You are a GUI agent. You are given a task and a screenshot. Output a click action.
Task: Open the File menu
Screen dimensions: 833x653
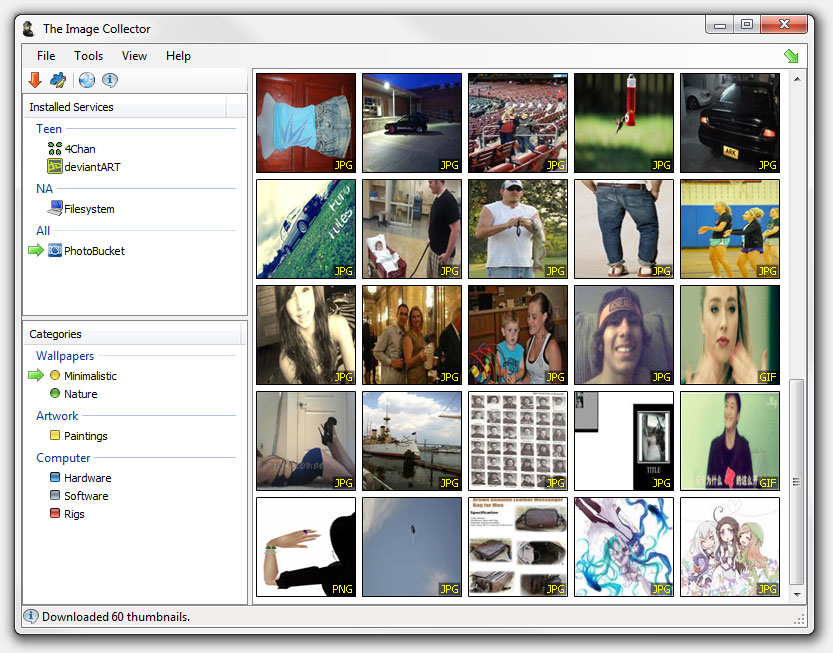coord(46,56)
